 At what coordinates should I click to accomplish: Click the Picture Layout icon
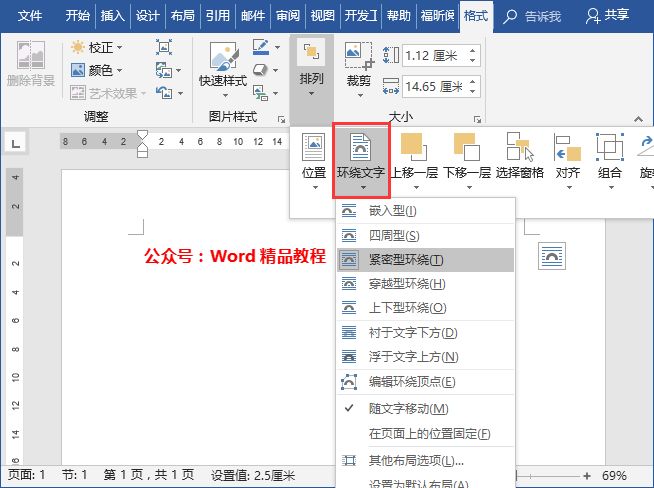click(260, 93)
